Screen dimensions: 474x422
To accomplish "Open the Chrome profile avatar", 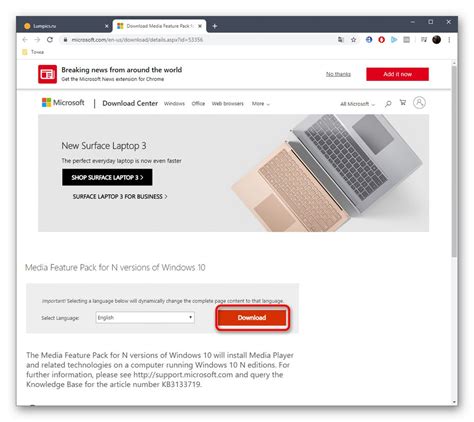I will click(436, 40).
